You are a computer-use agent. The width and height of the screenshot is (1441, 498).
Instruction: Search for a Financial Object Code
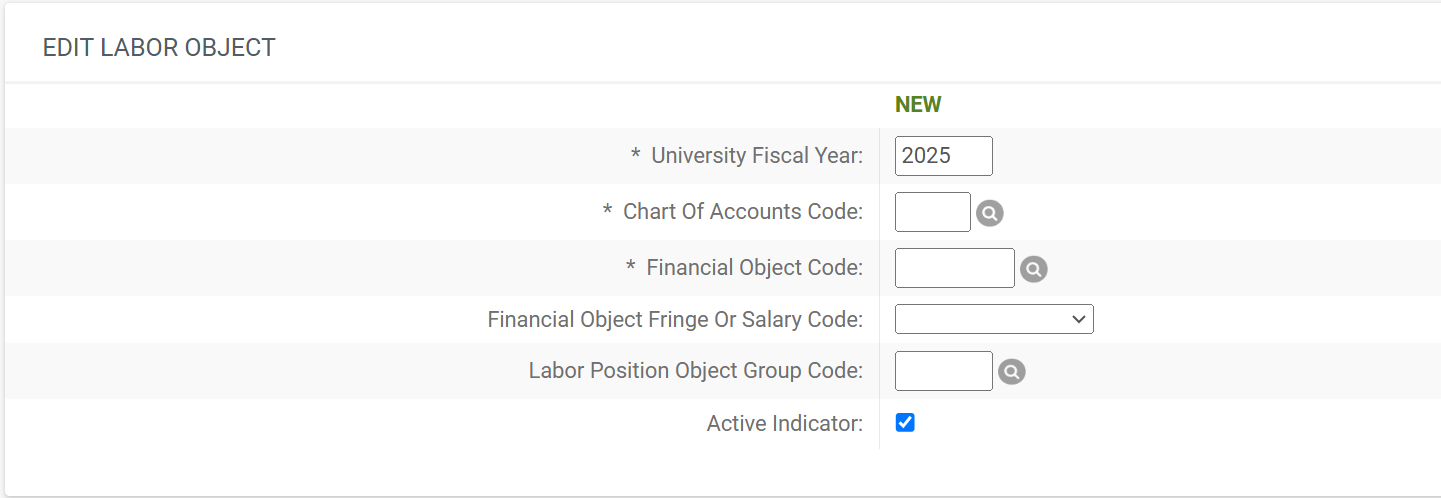click(1033, 269)
